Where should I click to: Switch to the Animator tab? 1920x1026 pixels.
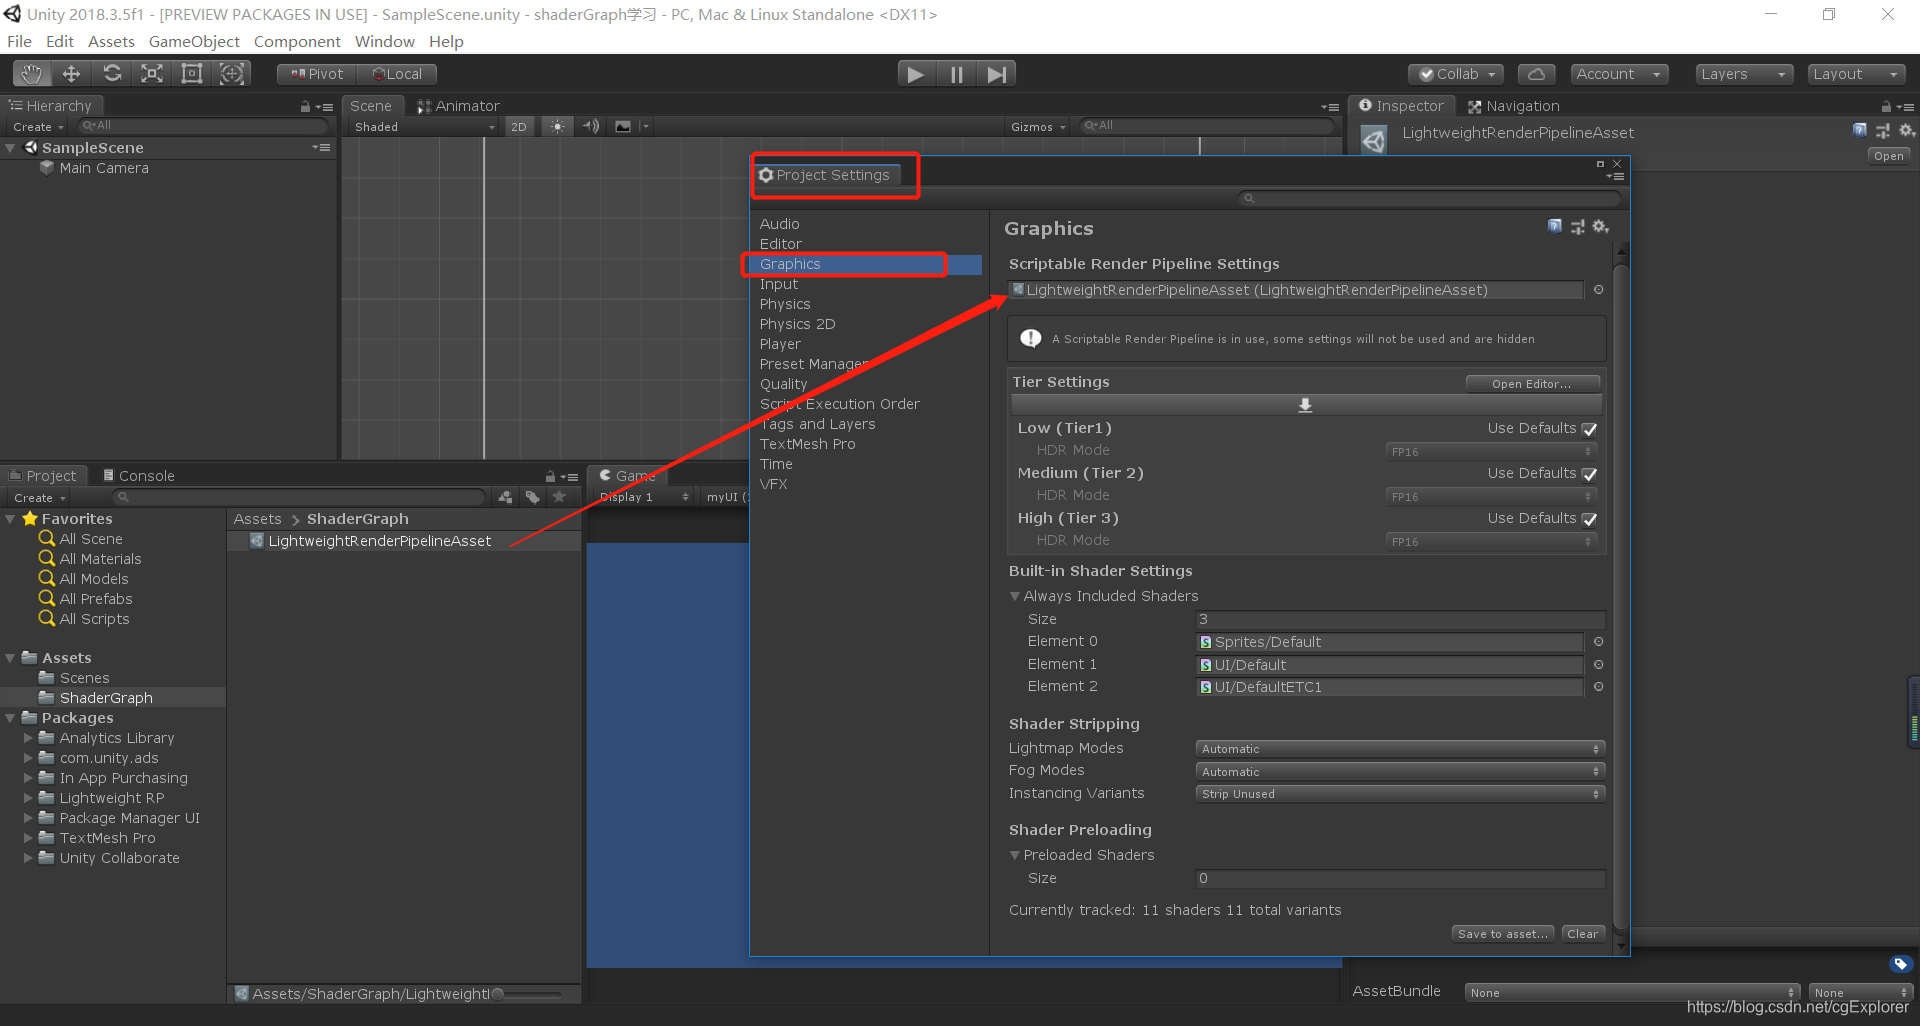[458, 106]
